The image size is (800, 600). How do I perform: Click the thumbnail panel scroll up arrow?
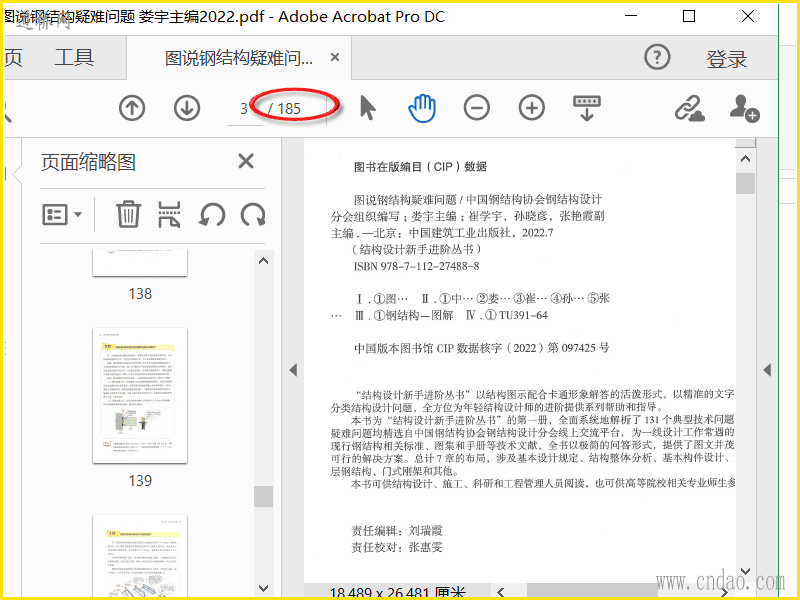click(x=263, y=261)
